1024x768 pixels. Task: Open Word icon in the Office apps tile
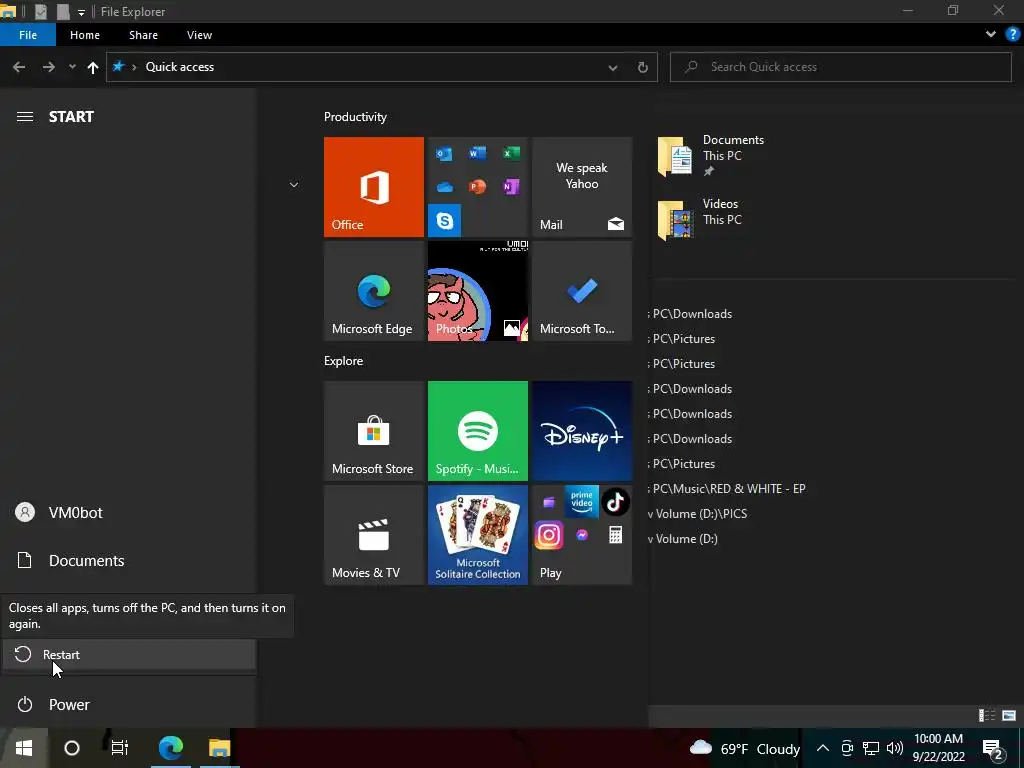coord(477,153)
